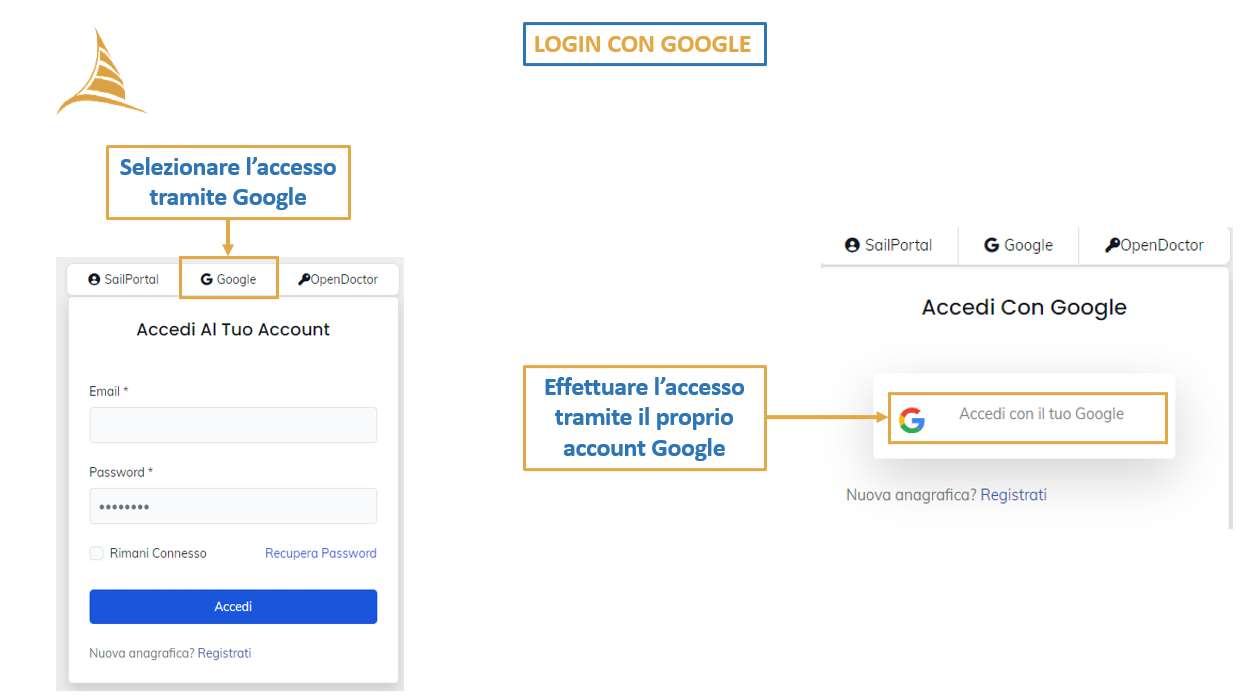Open Registrati link in right panel
Viewport: 1259px width, 697px height.
[x=1013, y=494]
